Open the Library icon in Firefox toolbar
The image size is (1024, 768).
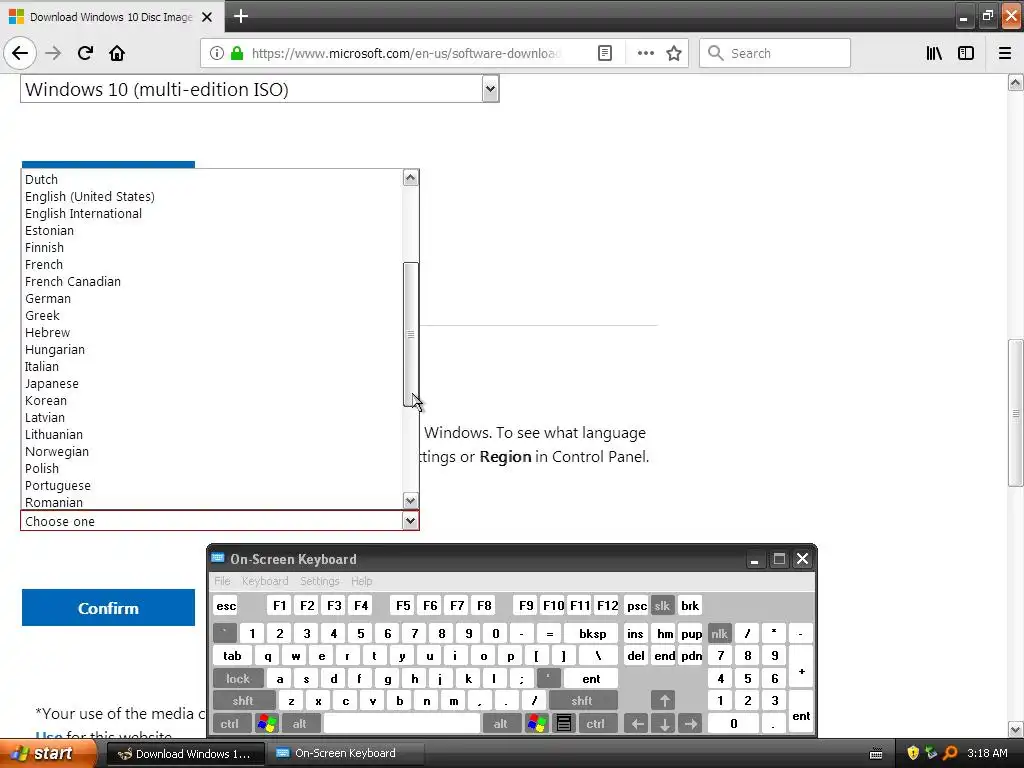(x=934, y=53)
